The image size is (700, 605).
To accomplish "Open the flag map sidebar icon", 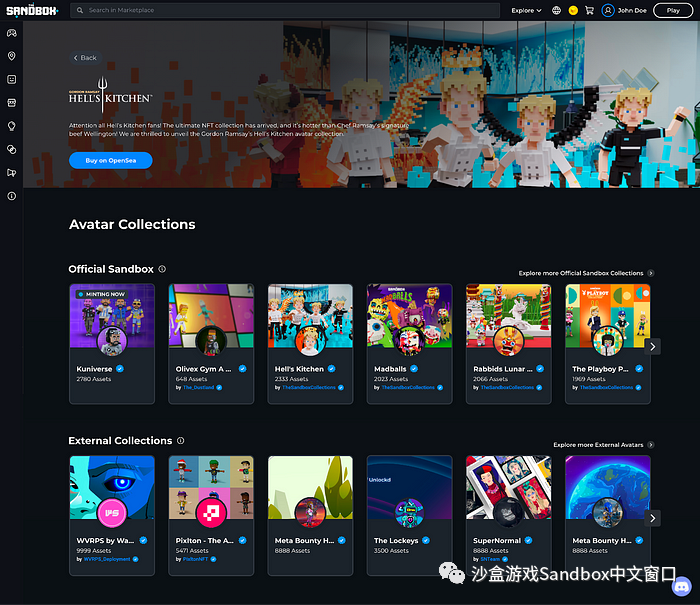I will coord(12,173).
